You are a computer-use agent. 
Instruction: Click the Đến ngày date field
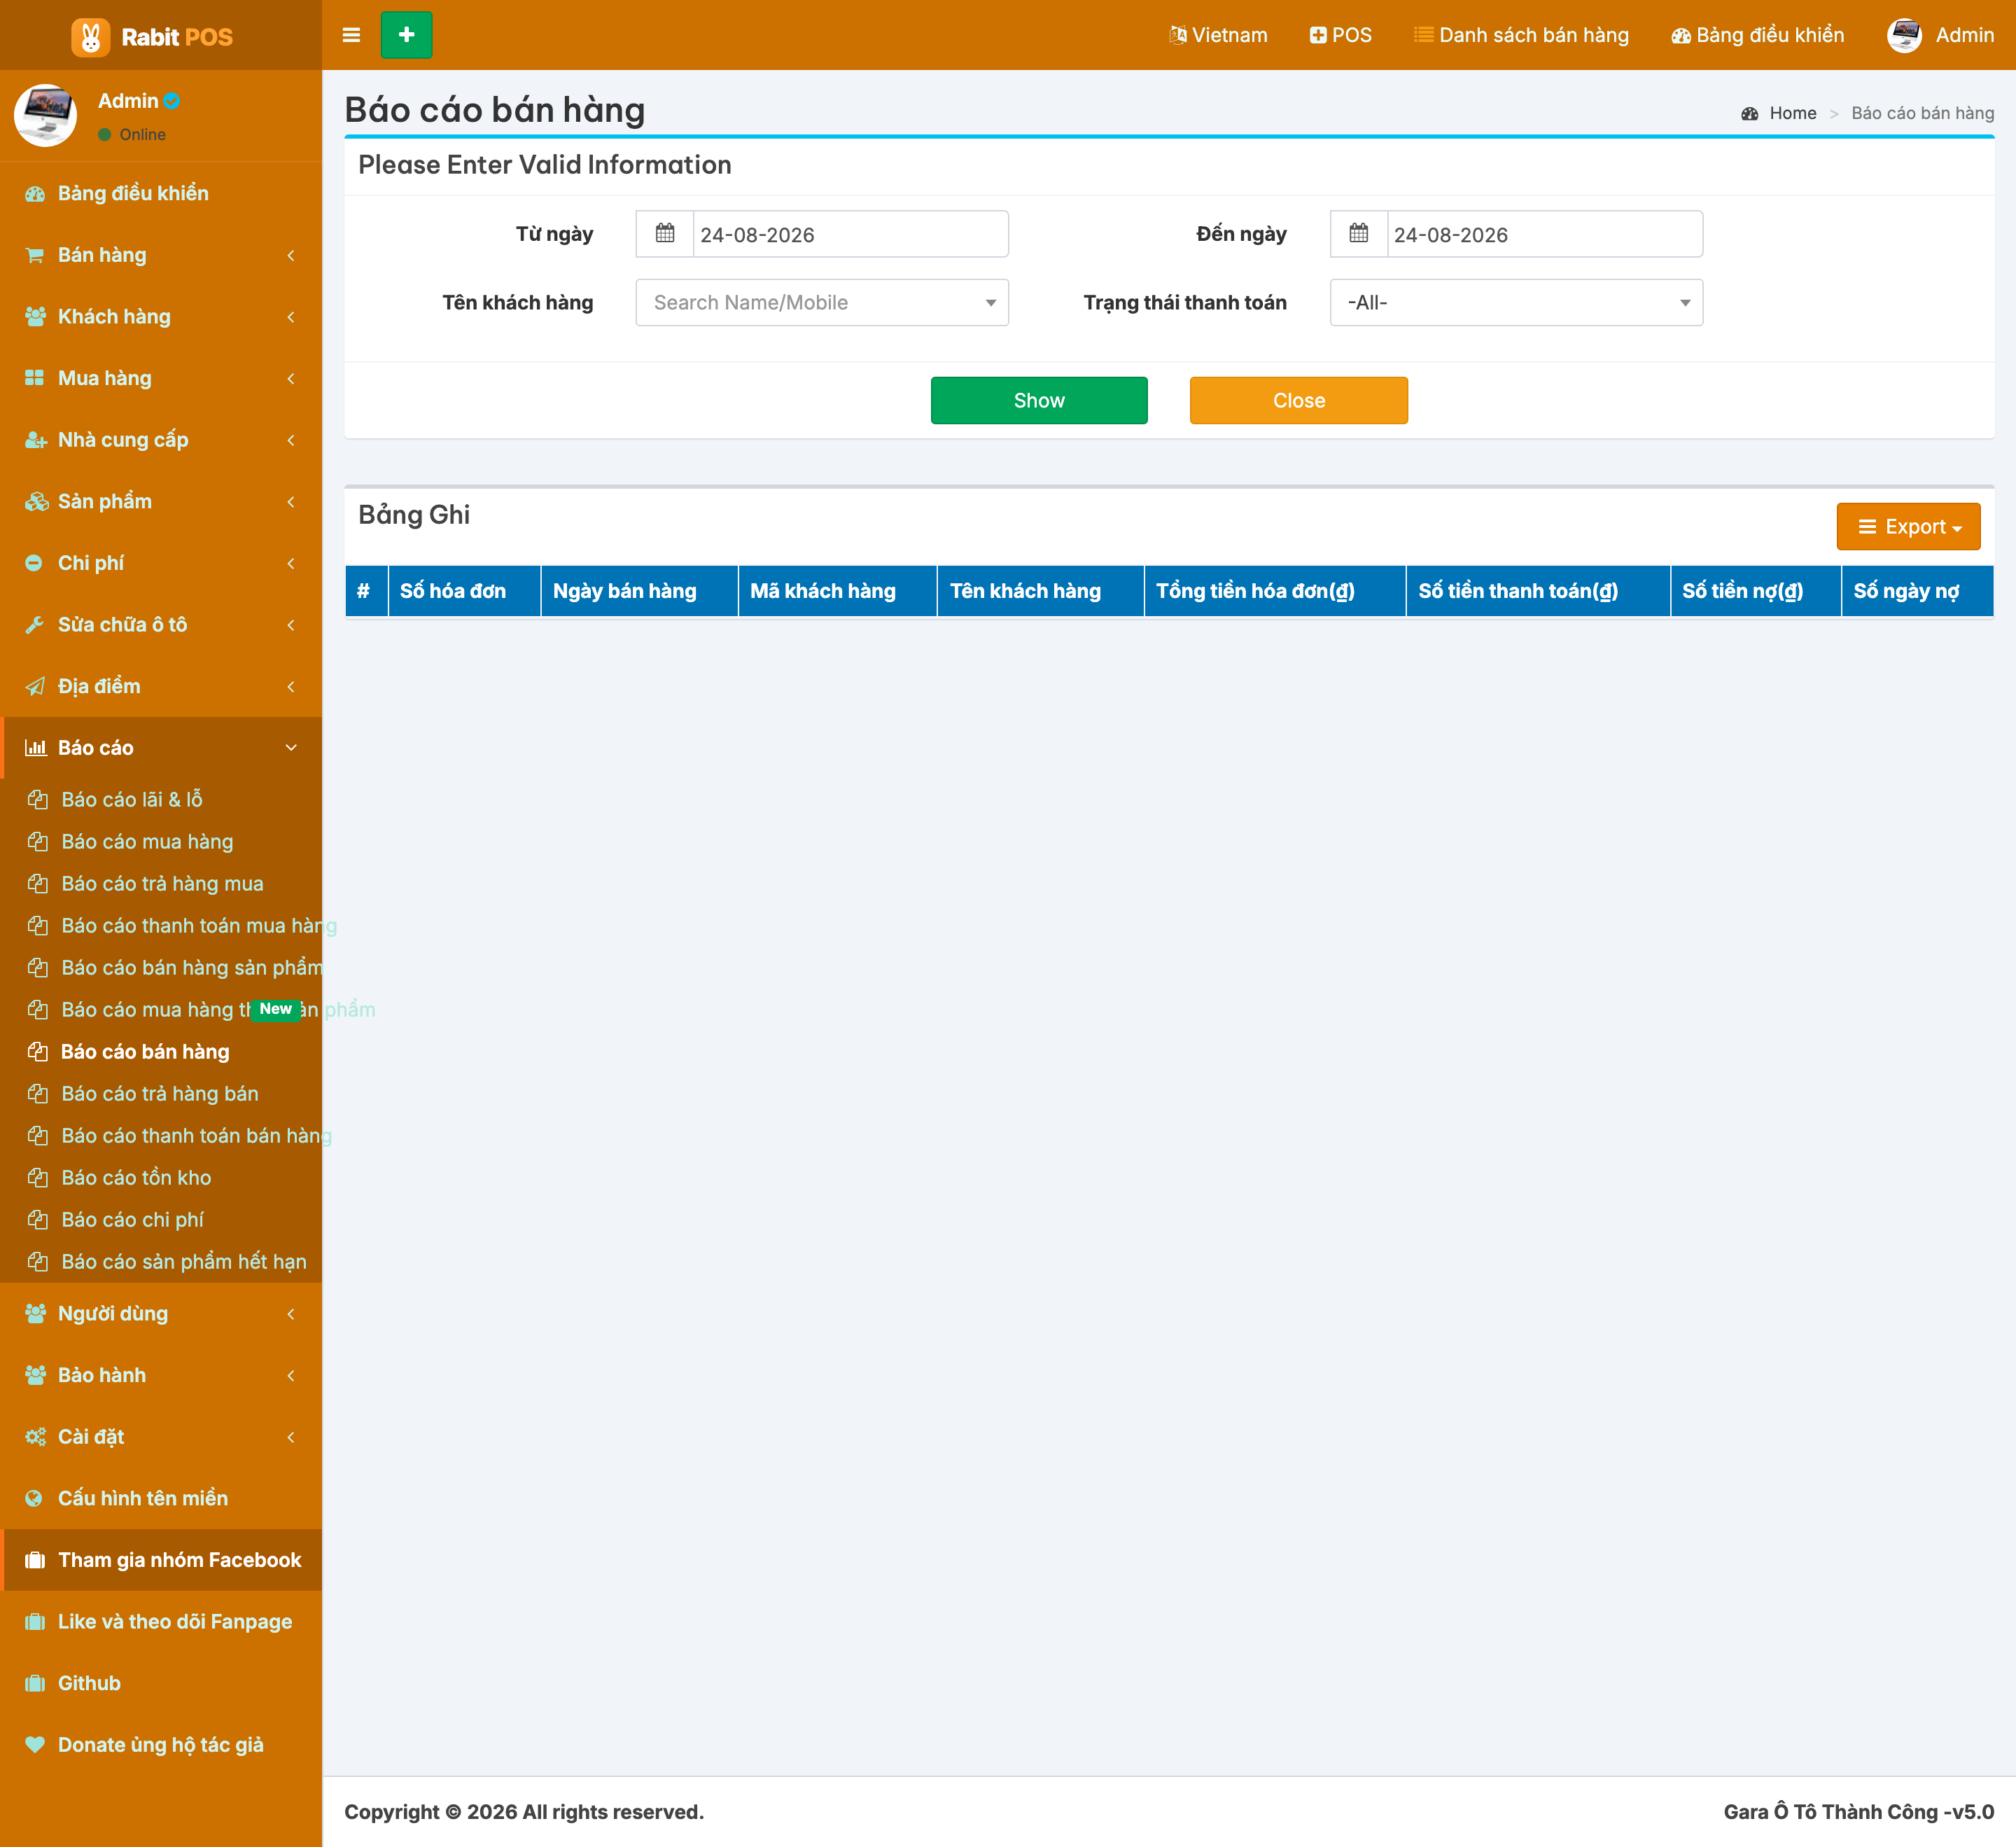pyautogui.click(x=1545, y=234)
